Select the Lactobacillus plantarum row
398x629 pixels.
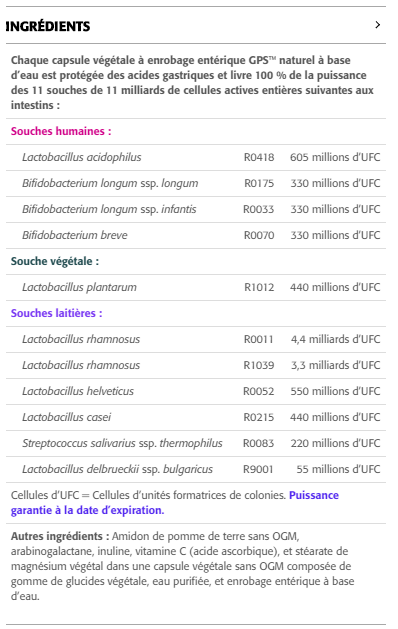tap(196, 287)
